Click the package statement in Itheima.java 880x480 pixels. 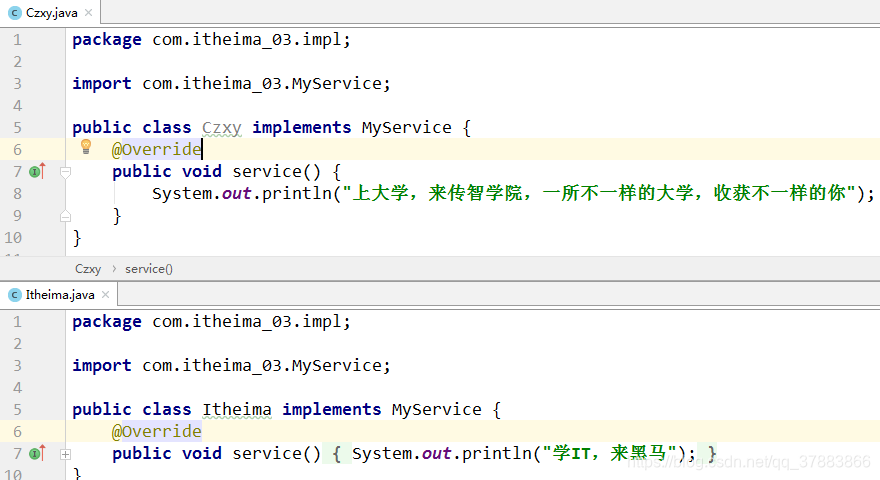click(x=212, y=322)
